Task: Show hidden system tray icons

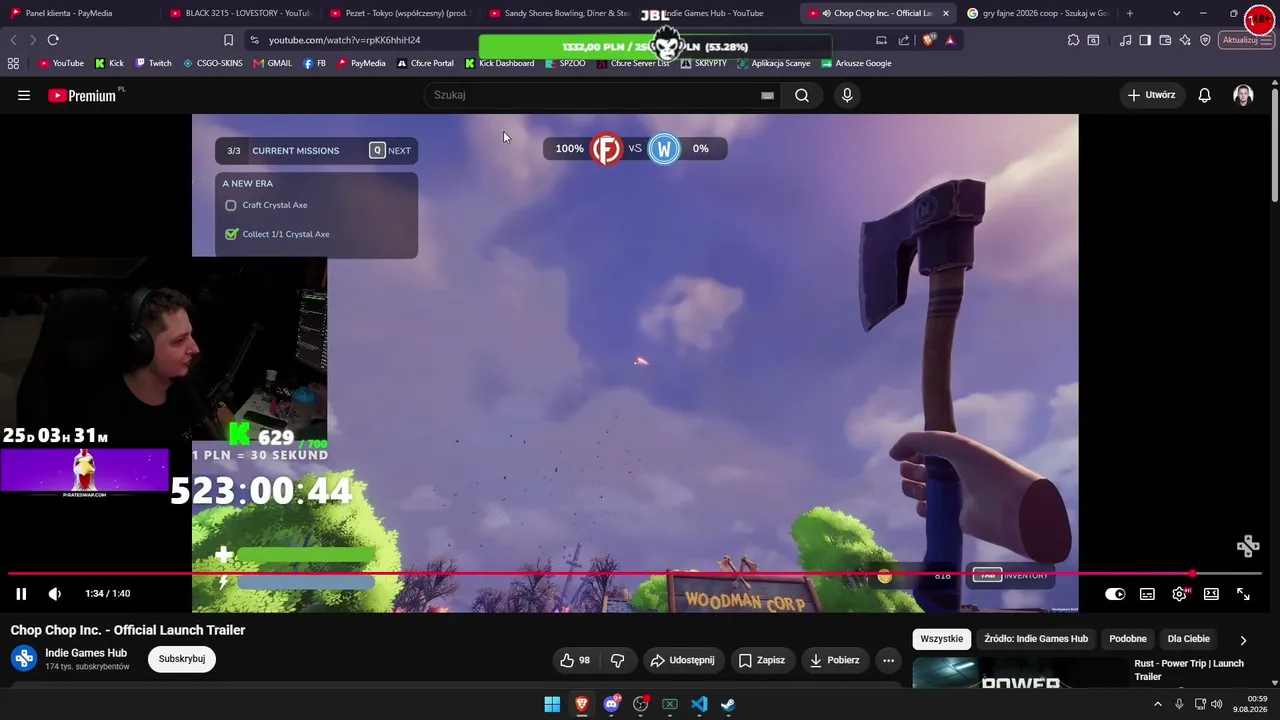Action: 1158,704
